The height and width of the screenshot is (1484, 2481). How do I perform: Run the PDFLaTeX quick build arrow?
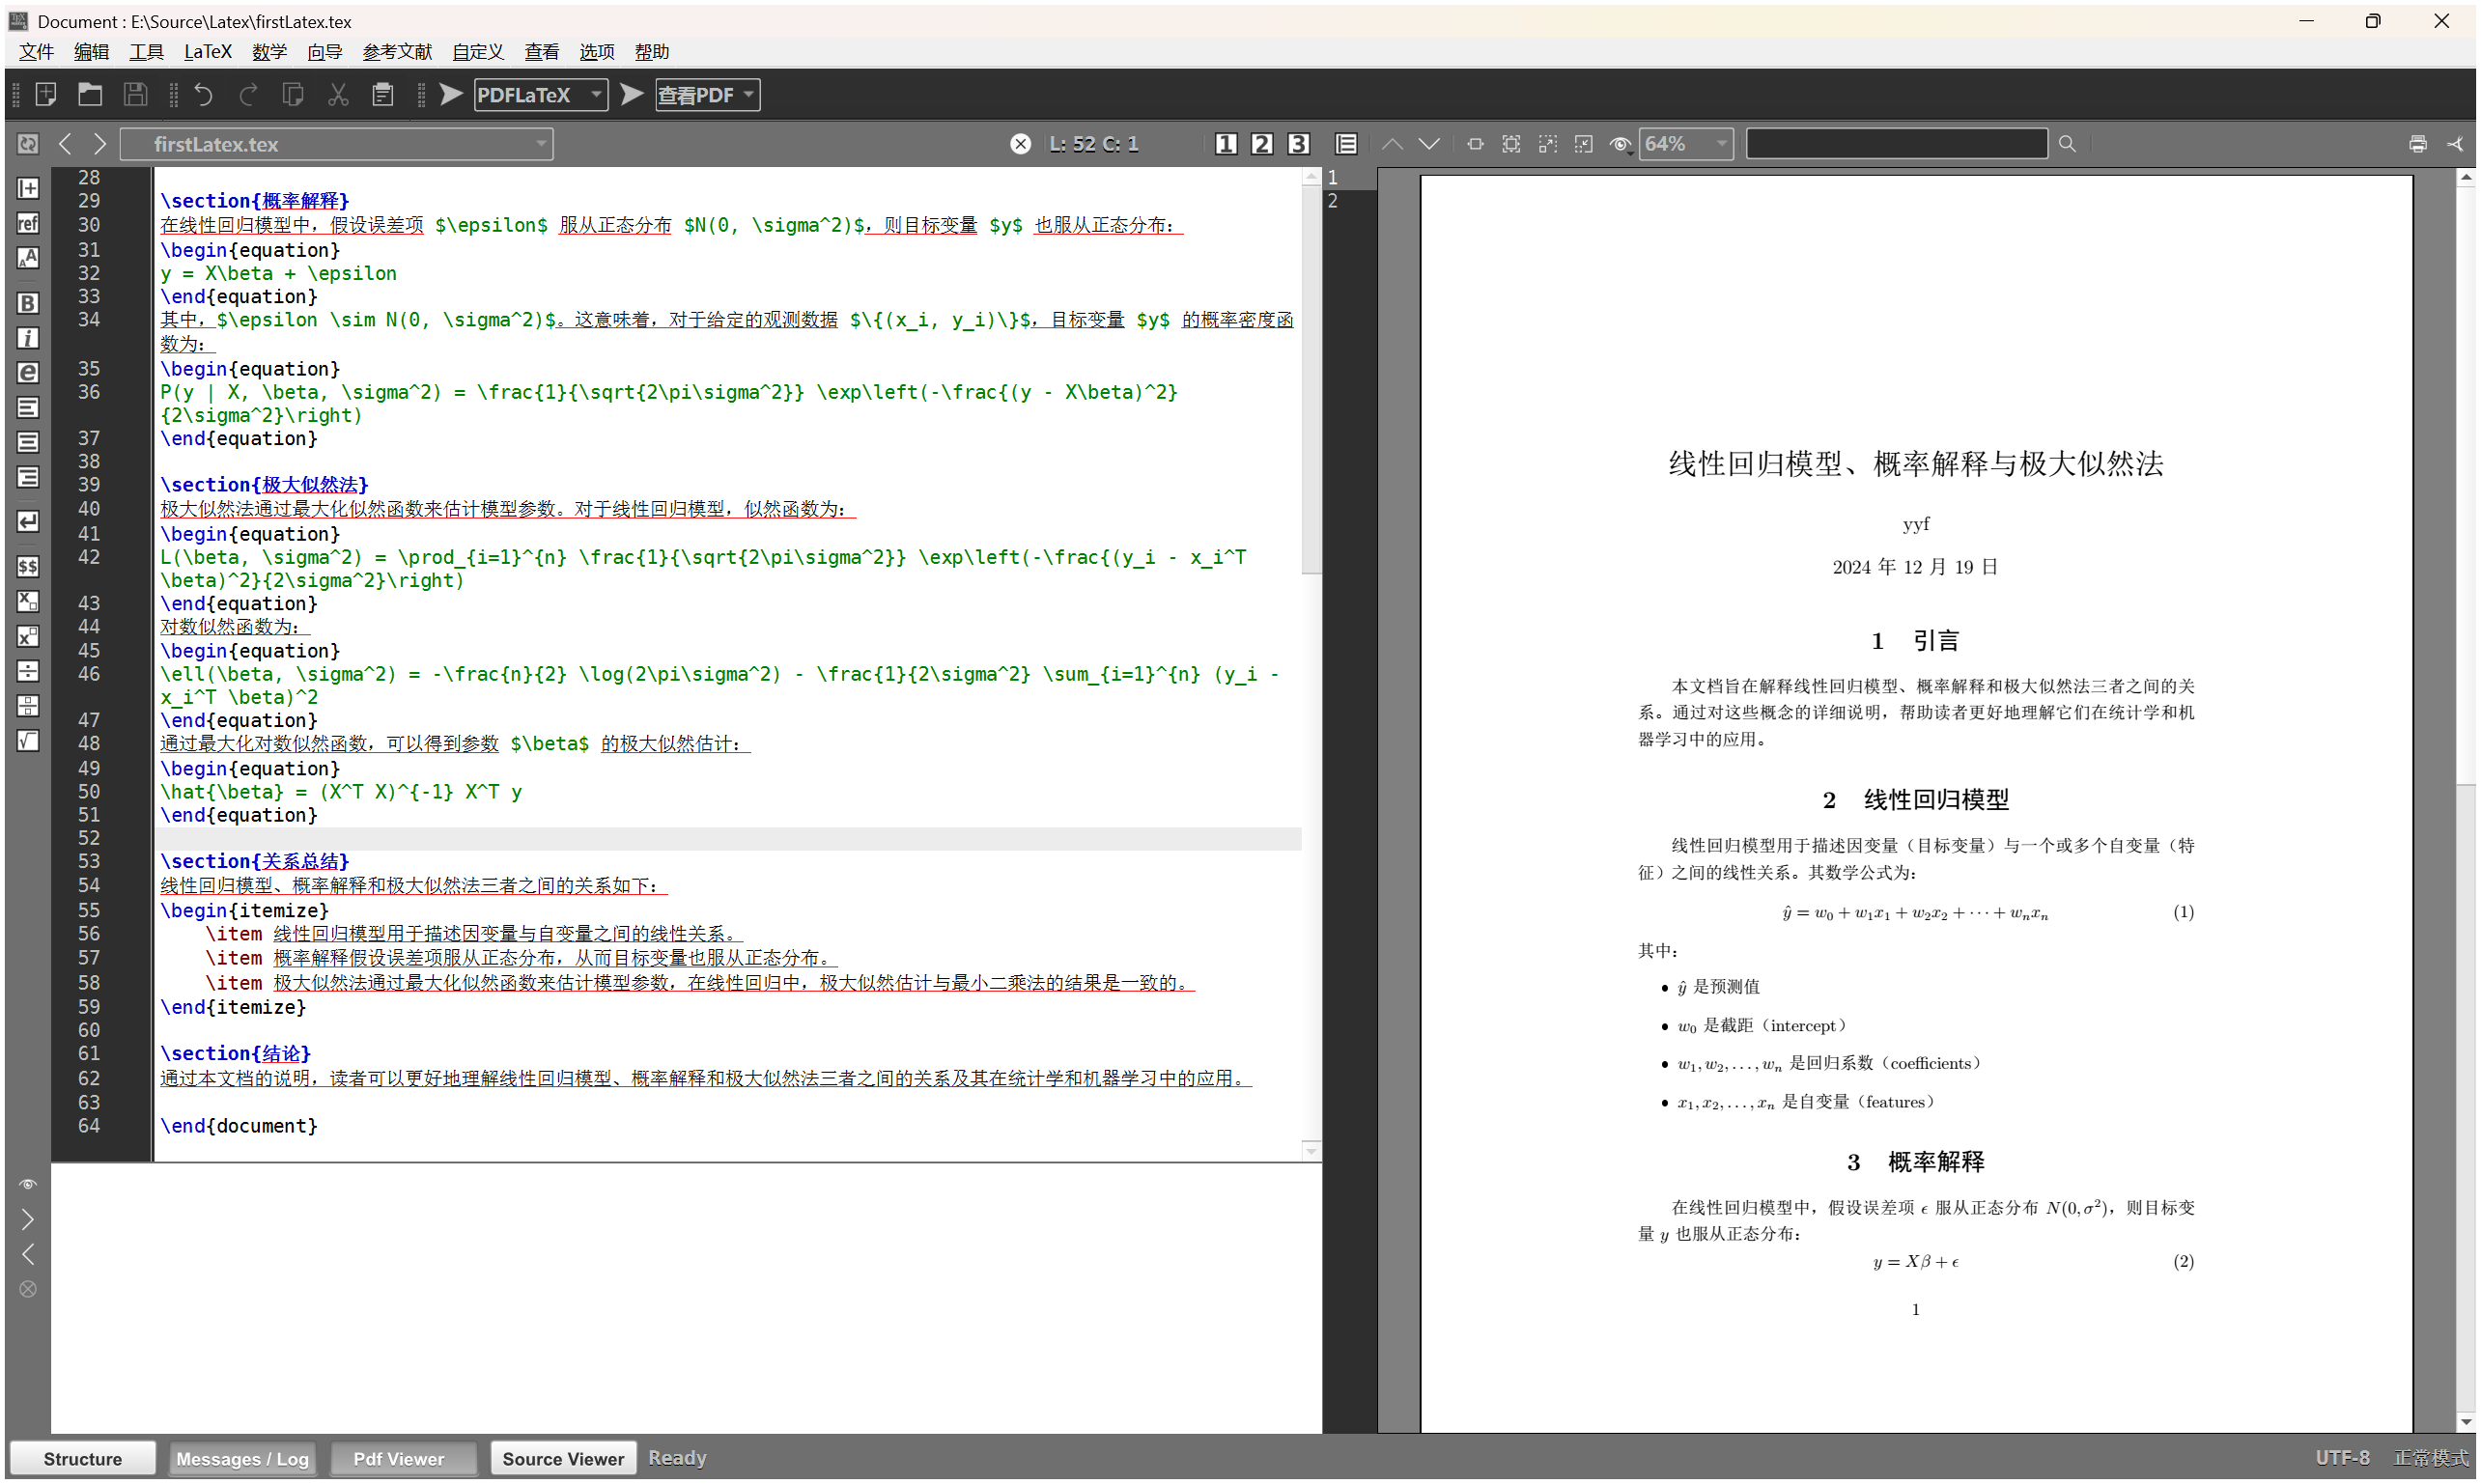click(x=451, y=95)
